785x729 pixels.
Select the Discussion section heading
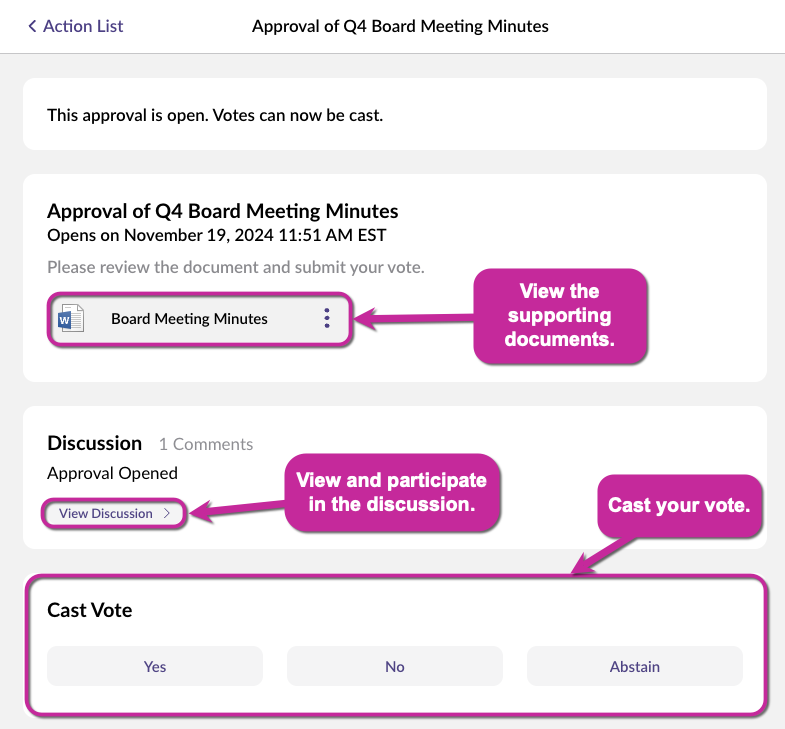(x=95, y=443)
